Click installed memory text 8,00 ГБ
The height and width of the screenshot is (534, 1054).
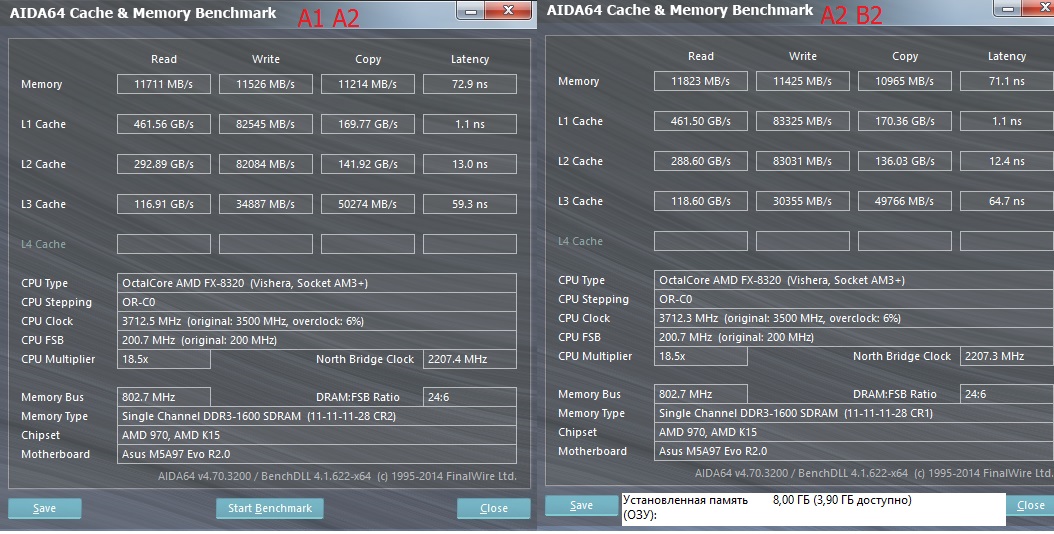coord(842,500)
